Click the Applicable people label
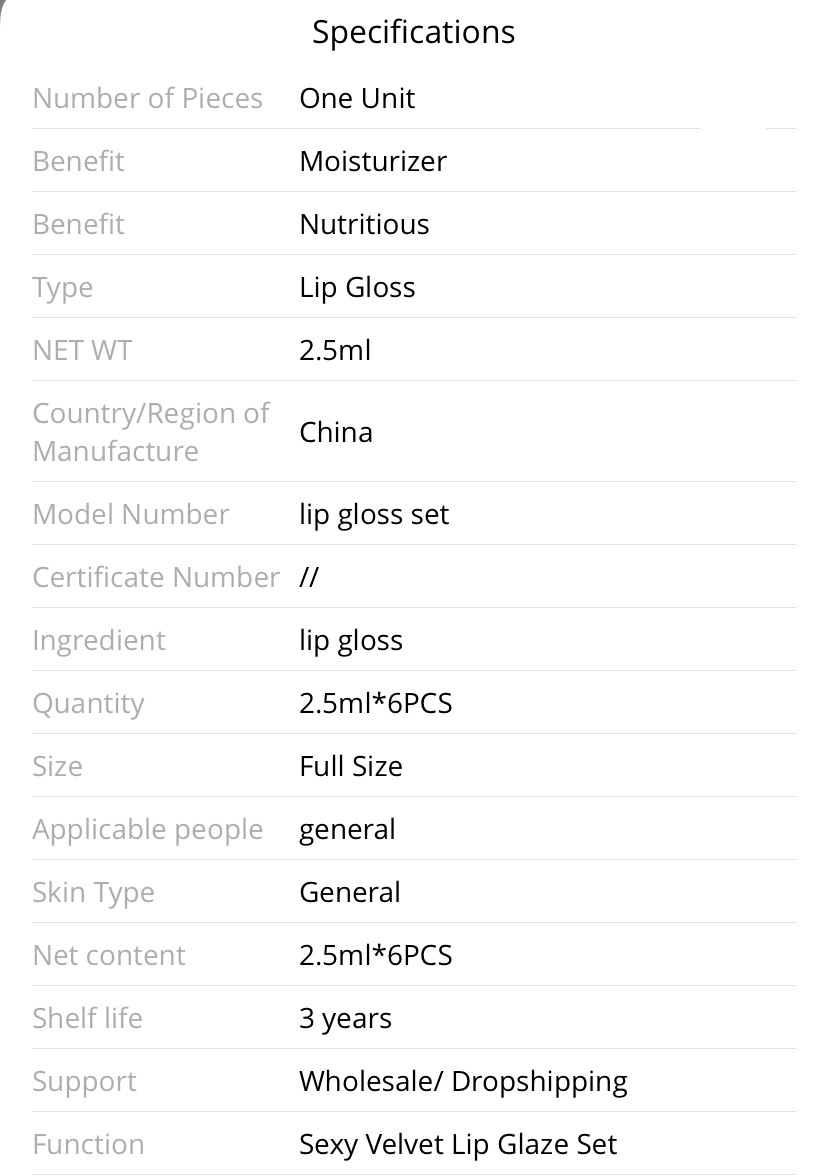828x1176 pixels. pos(148,830)
